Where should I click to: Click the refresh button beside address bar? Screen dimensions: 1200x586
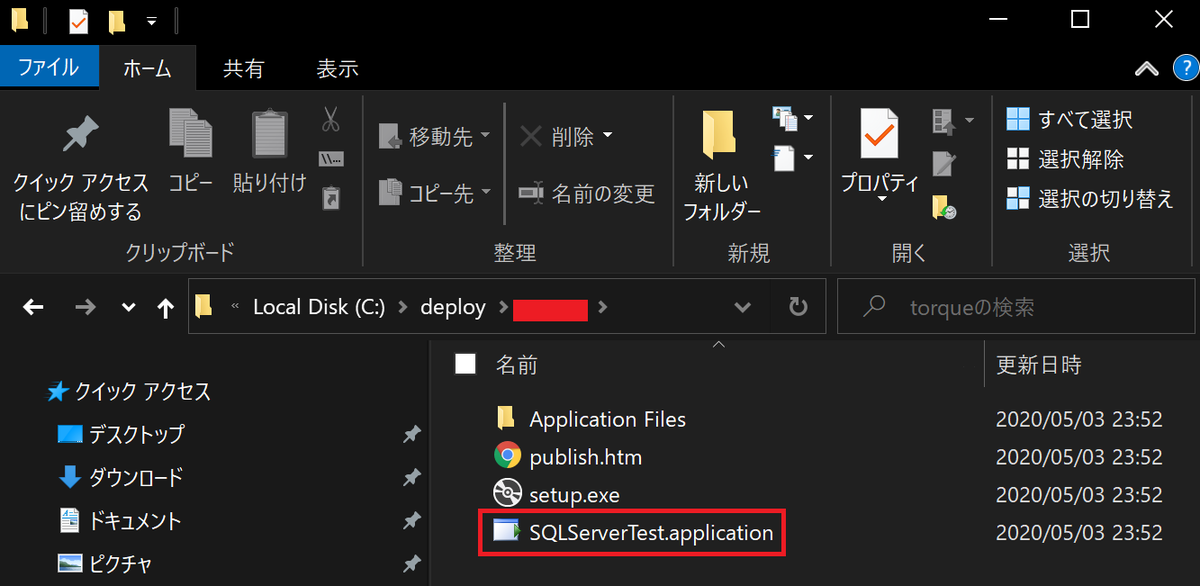798,307
